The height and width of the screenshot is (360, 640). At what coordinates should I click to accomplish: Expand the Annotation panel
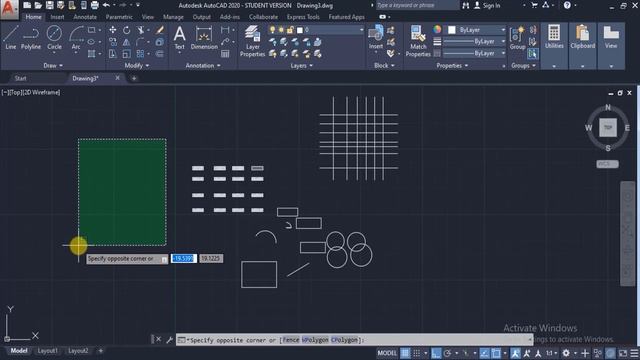click(x=203, y=65)
